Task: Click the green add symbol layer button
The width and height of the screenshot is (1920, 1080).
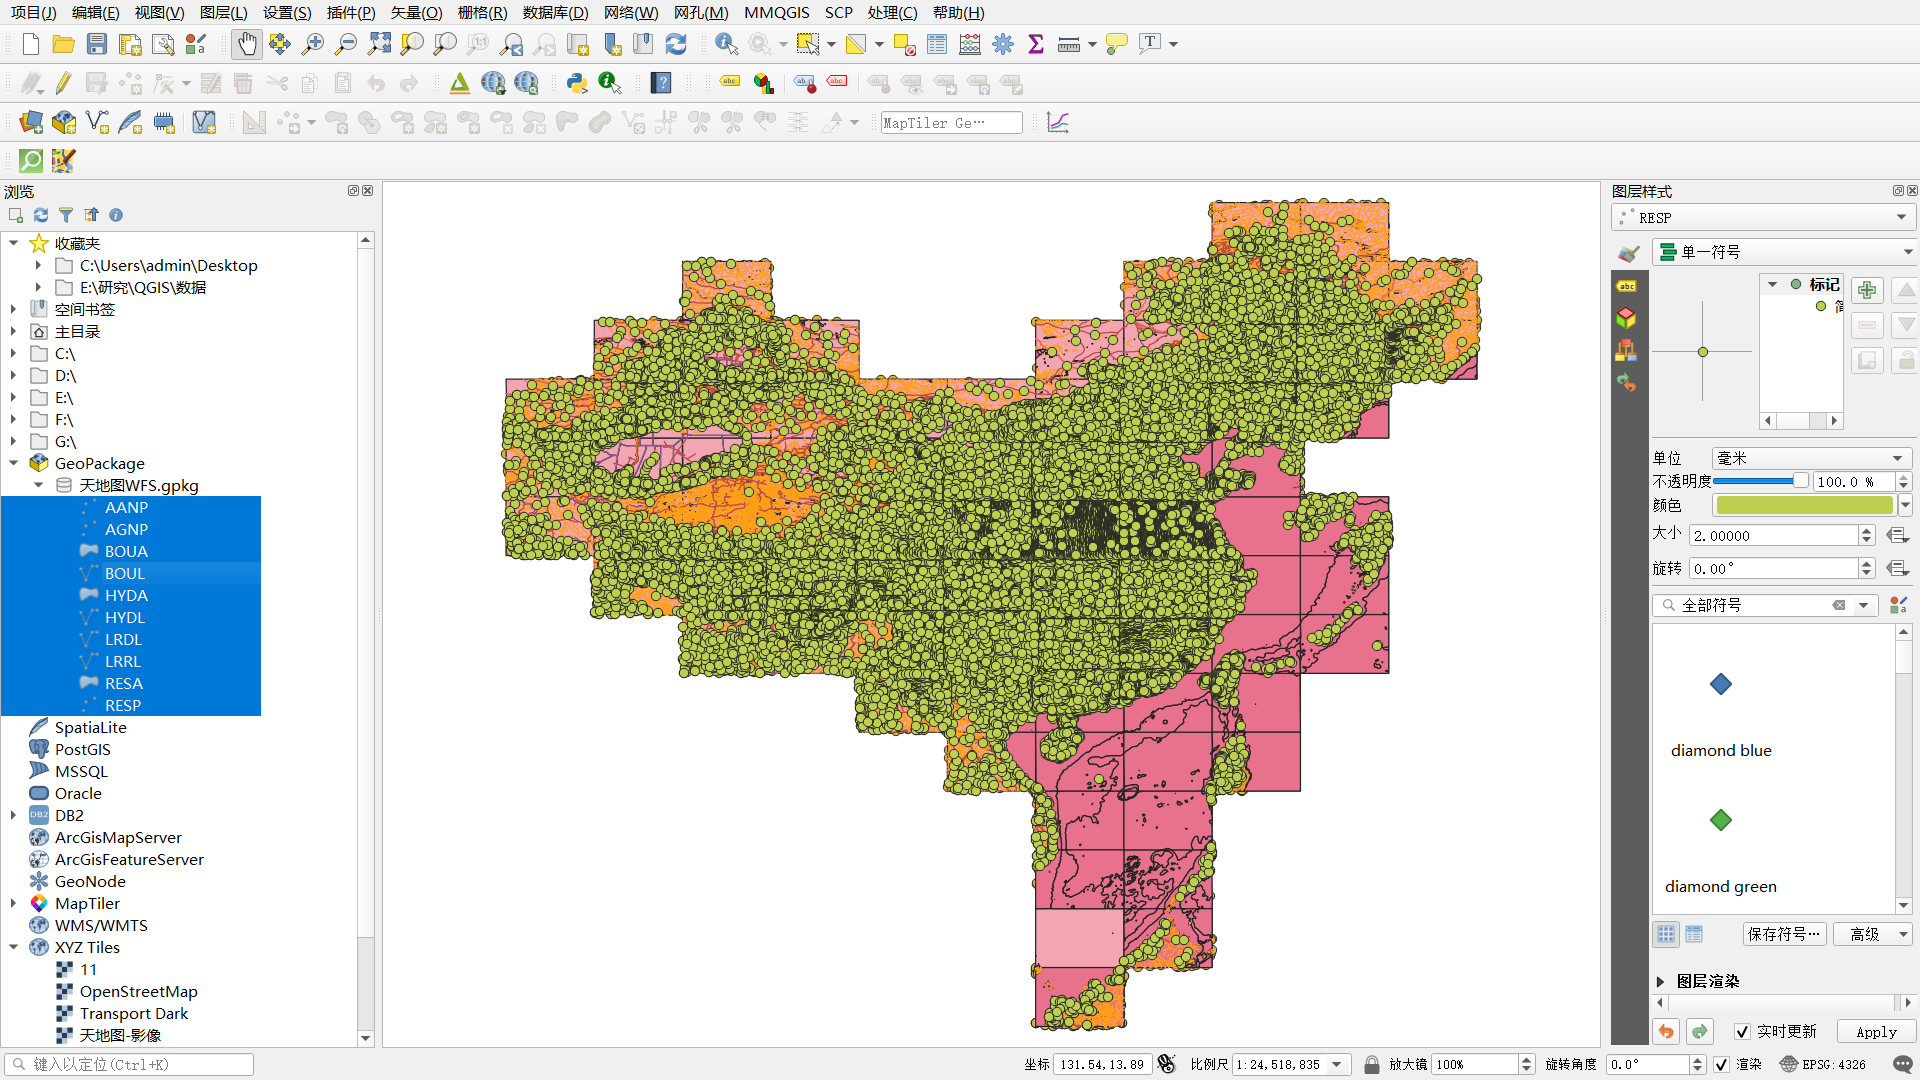Action: [x=1866, y=290]
